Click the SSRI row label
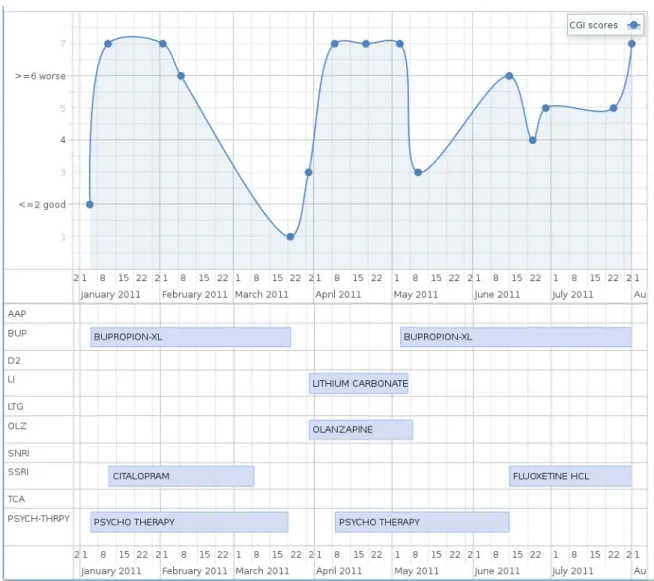The image size is (654, 581). click(18, 472)
